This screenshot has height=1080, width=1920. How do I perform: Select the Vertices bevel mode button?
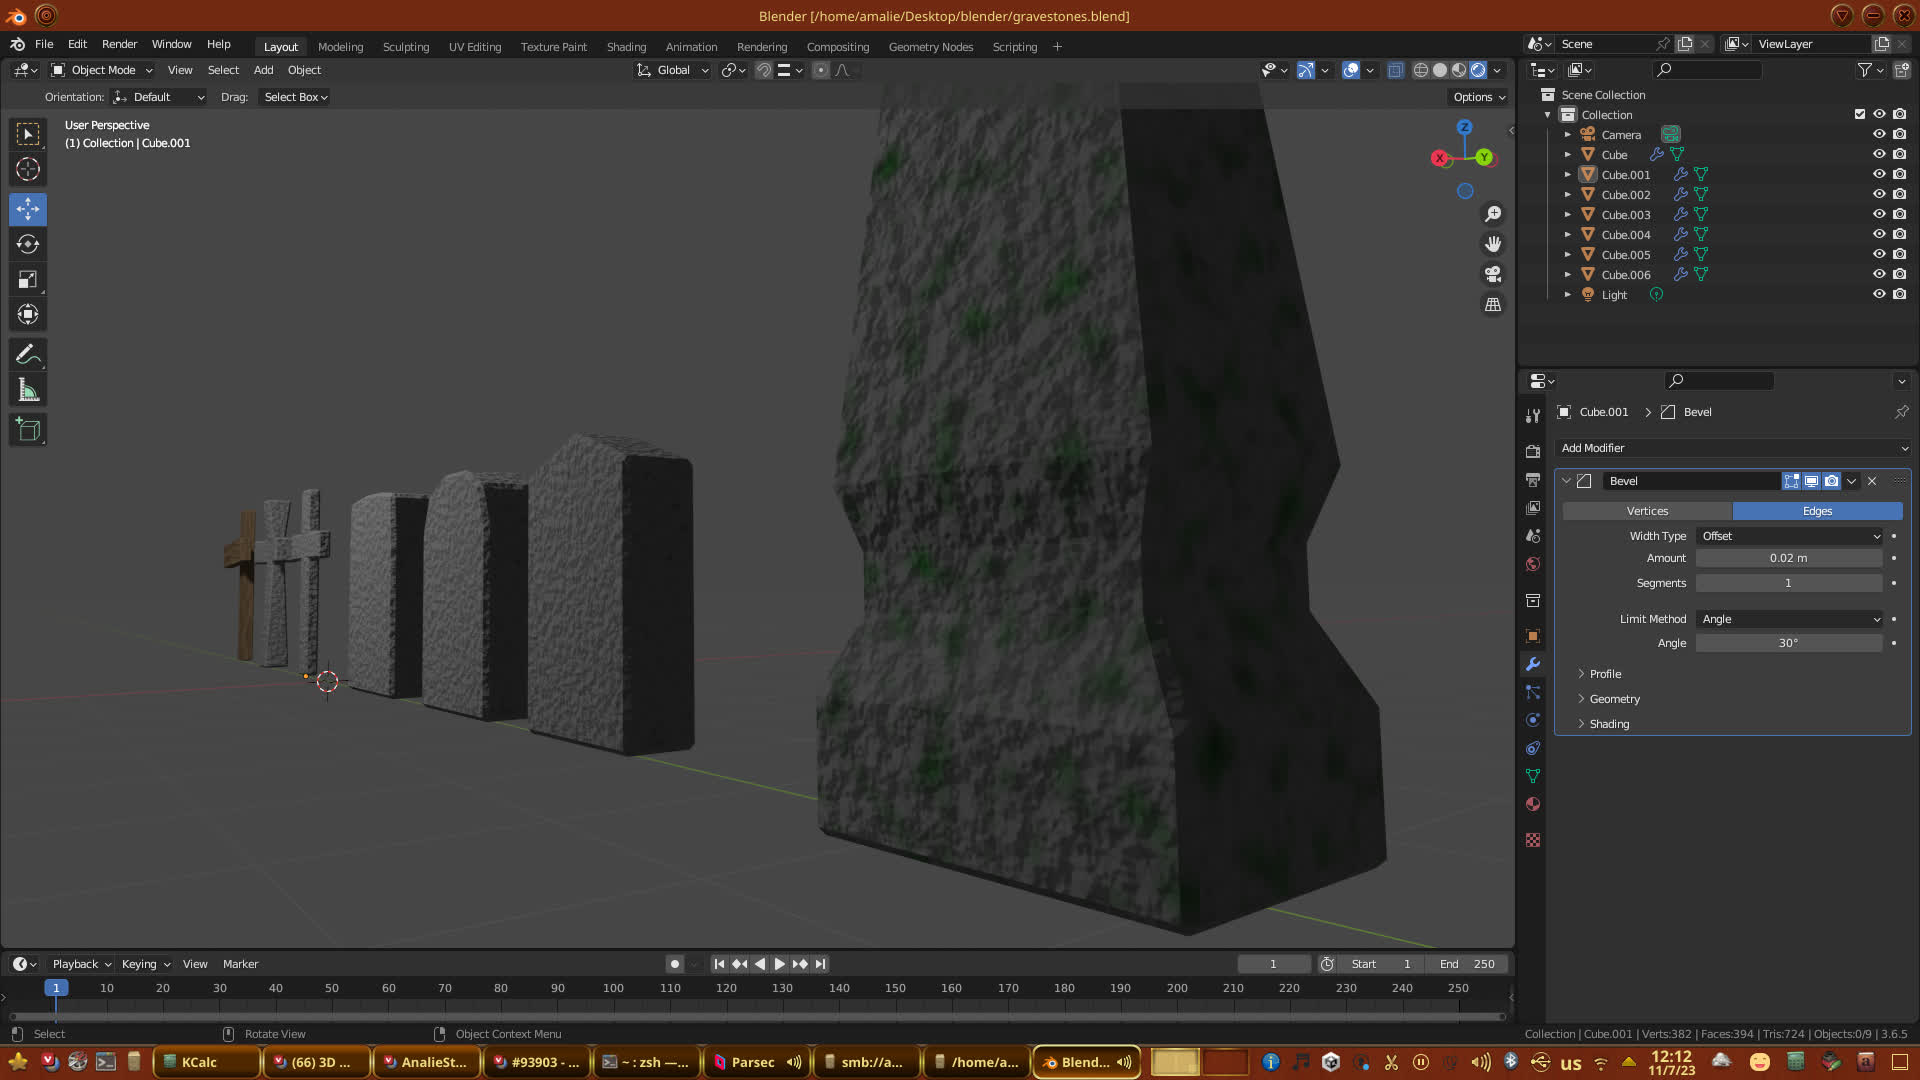coord(1647,511)
